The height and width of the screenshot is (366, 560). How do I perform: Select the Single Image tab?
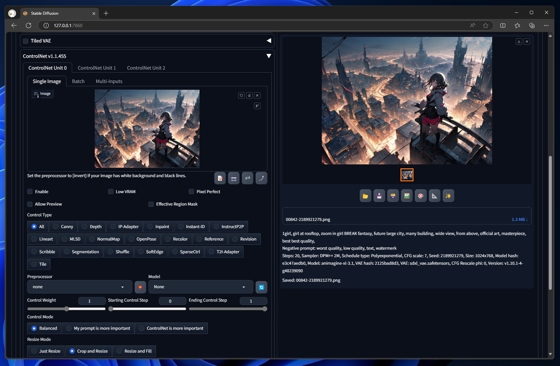(x=47, y=81)
